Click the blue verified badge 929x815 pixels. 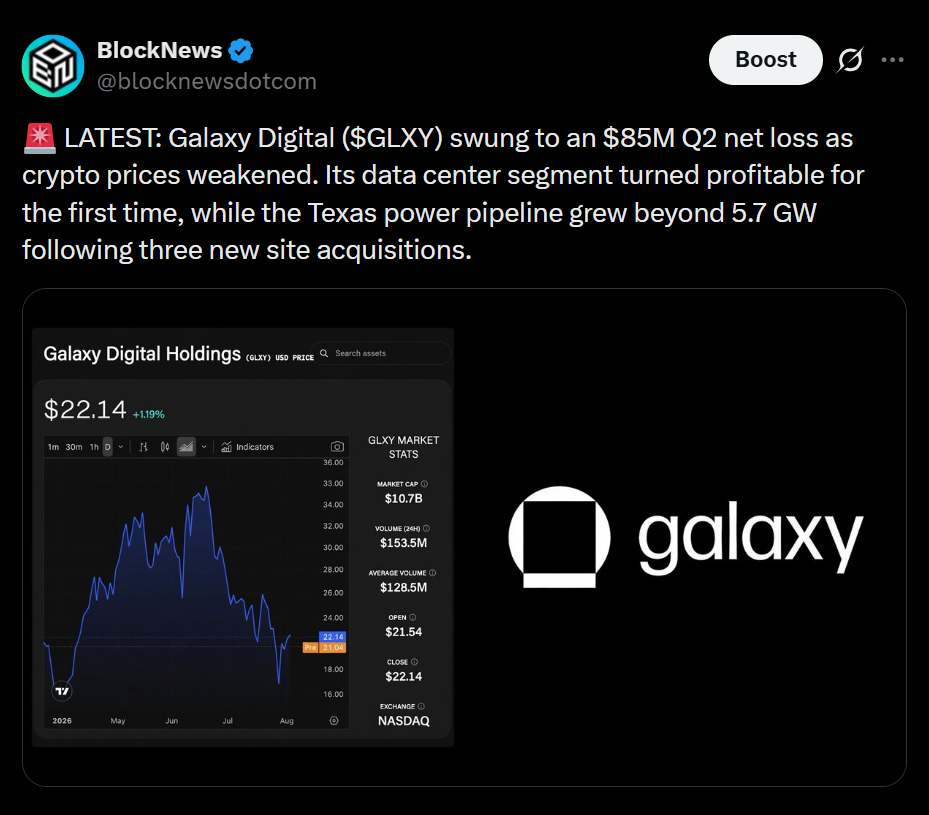pyautogui.click(x=241, y=51)
